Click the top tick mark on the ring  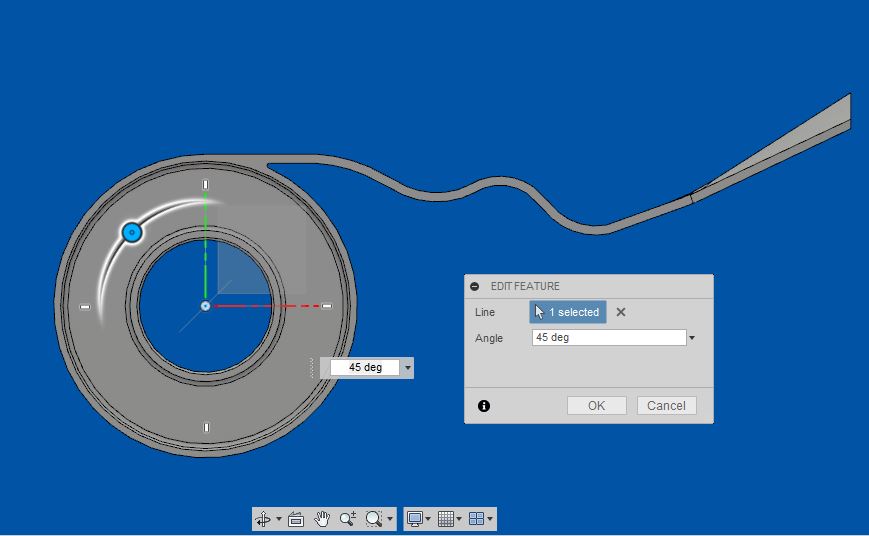(205, 184)
